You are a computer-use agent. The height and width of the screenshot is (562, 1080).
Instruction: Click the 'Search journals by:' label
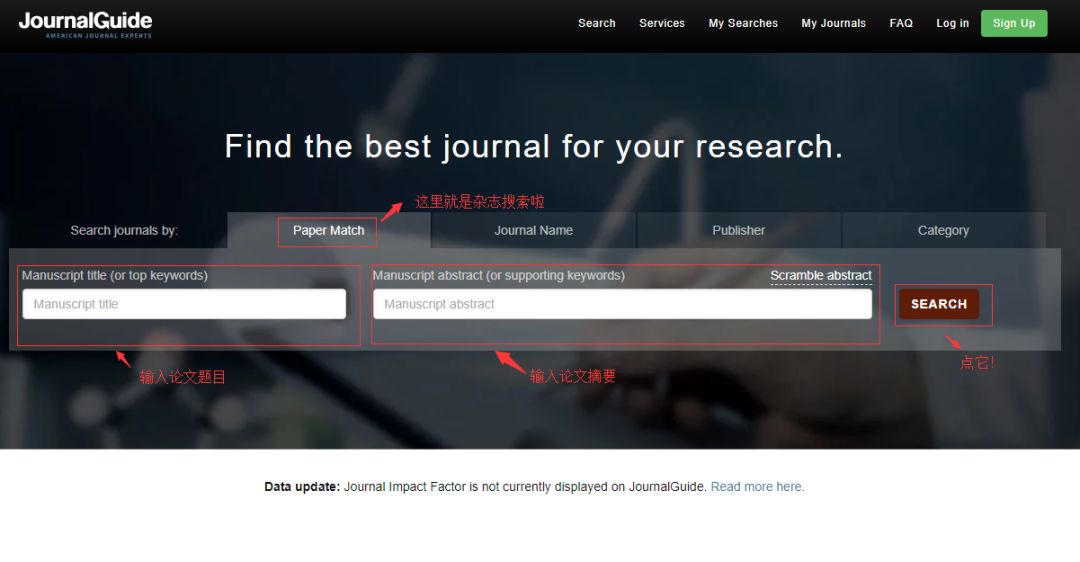(x=124, y=231)
